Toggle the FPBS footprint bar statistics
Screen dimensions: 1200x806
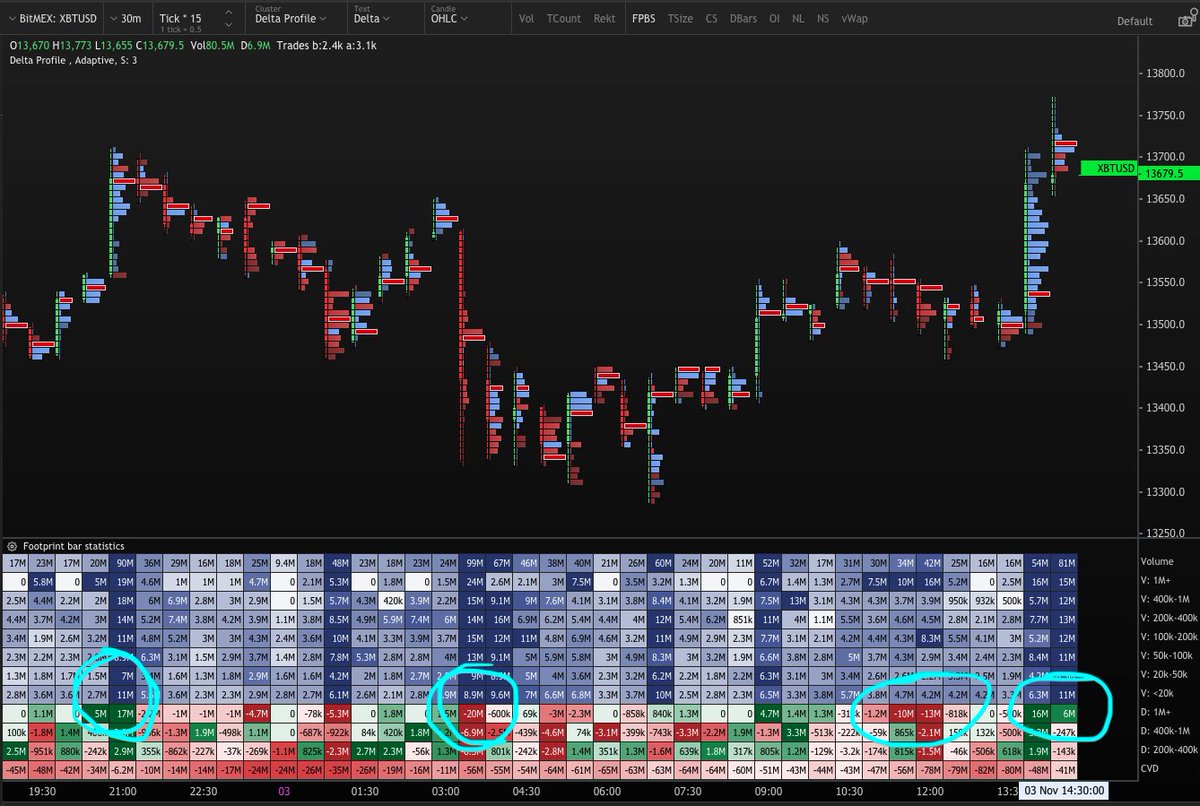click(x=644, y=19)
